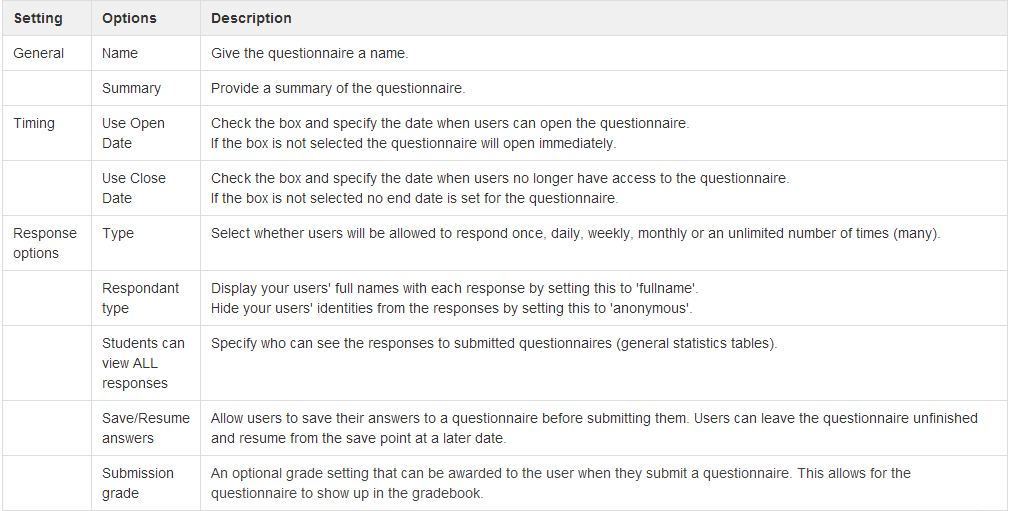Select the Save/Resume answers option cell
Image resolution: width=1009 pixels, height=511 pixels.
pos(145,428)
